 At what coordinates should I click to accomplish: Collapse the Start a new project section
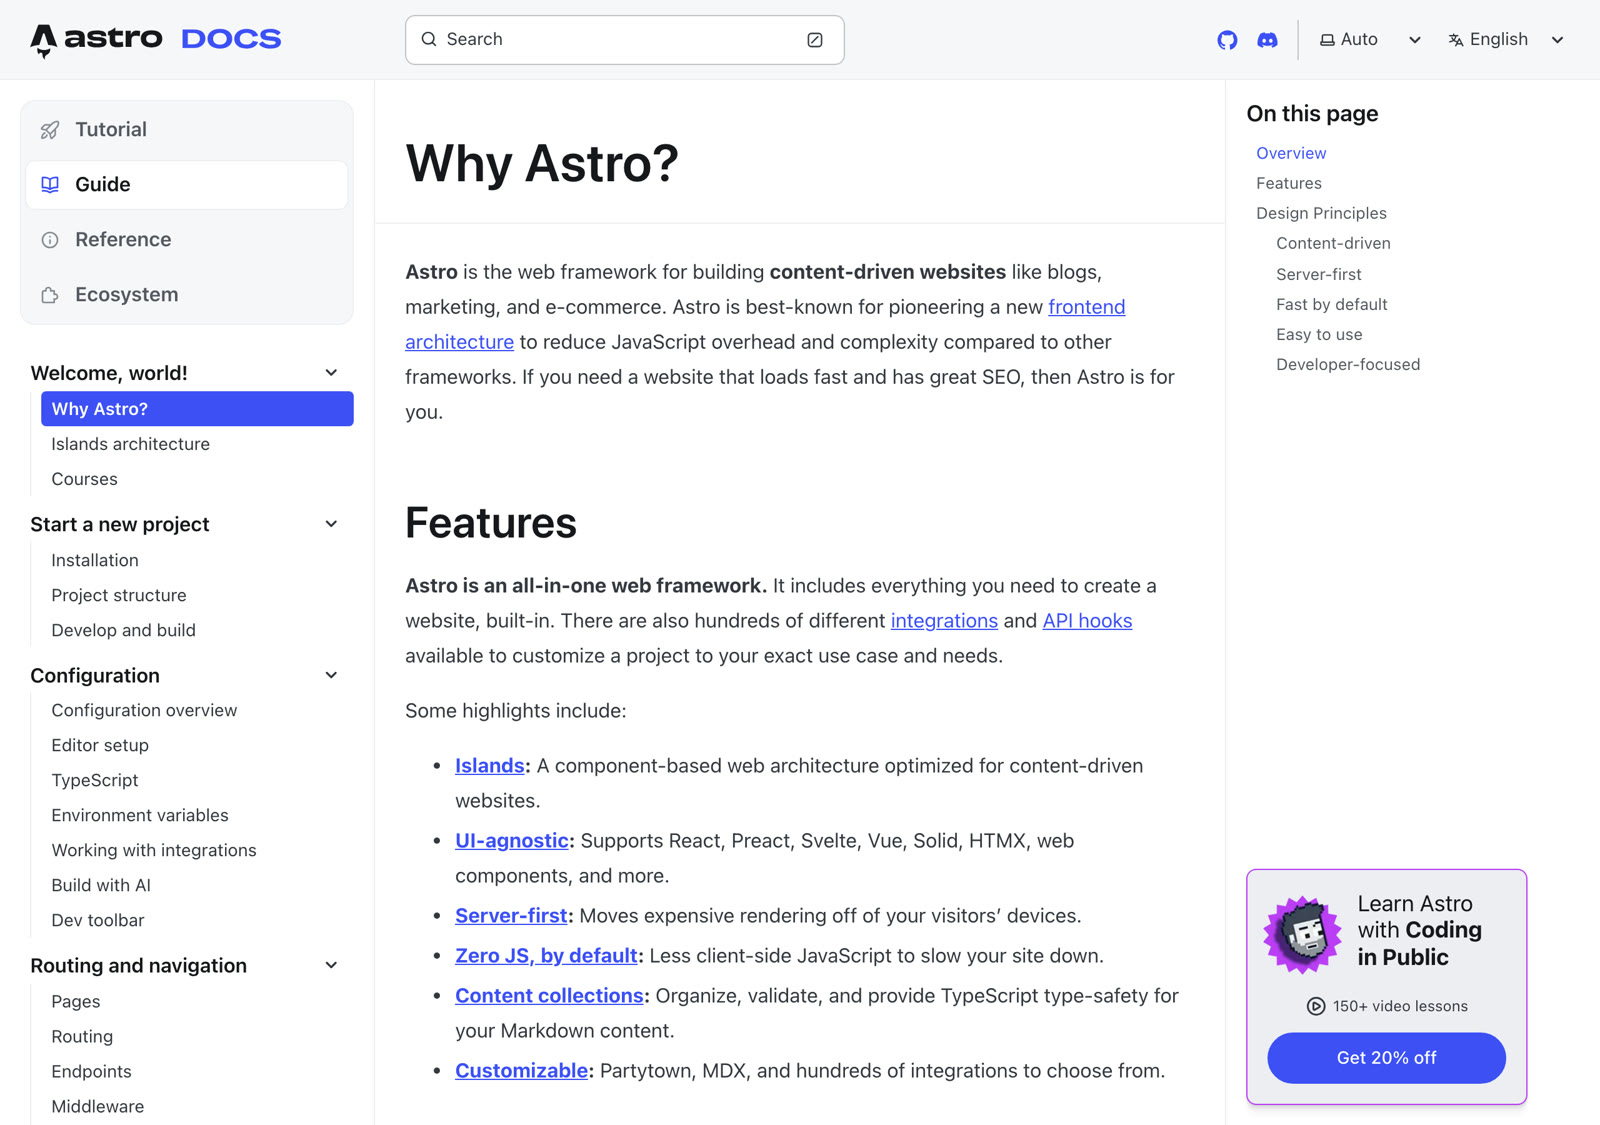[x=331, y=524]
